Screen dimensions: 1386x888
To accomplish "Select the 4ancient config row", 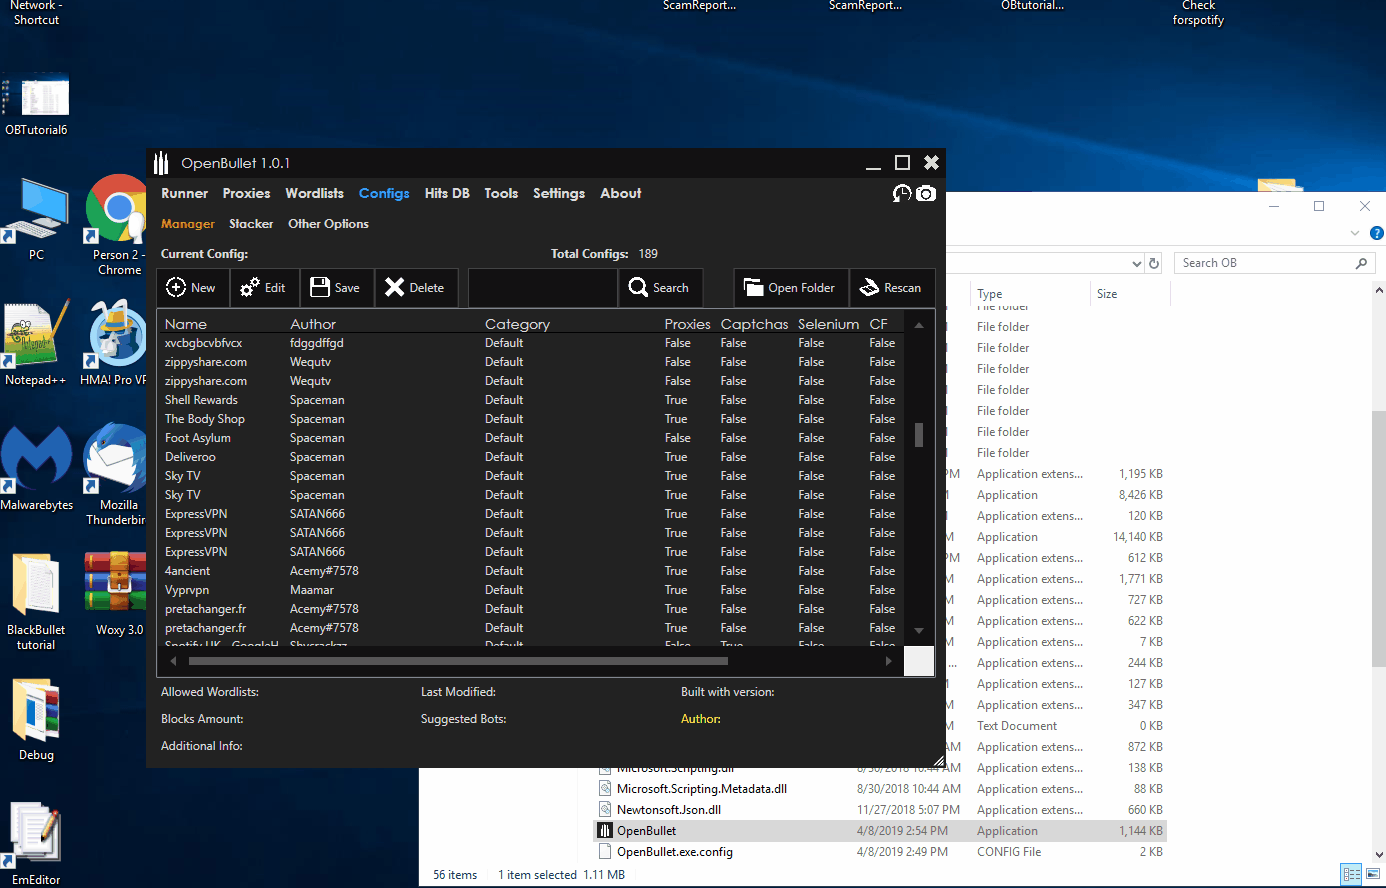I will coord(532,571).
